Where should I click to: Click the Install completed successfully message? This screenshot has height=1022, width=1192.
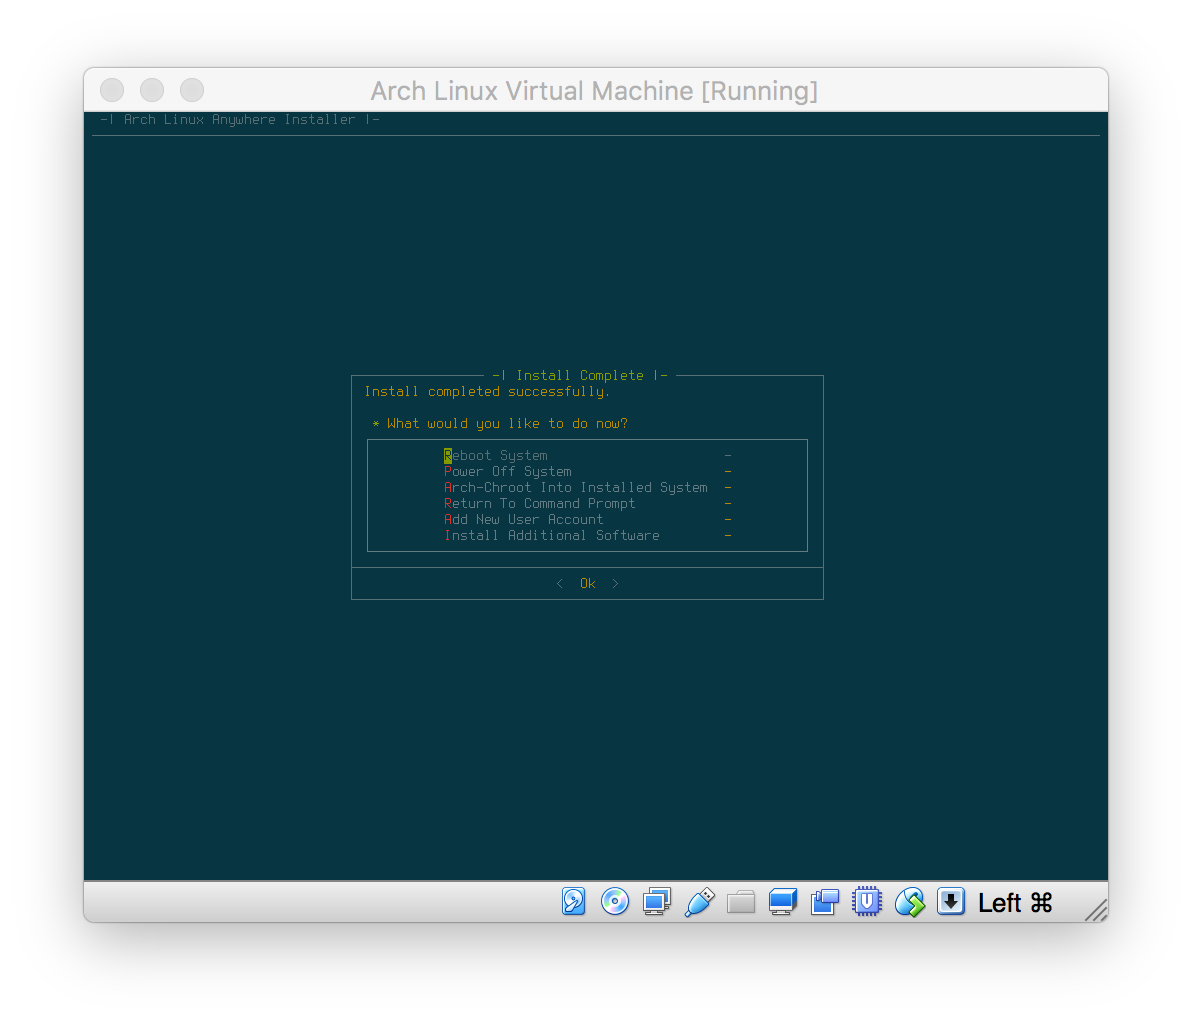(487, 392)
